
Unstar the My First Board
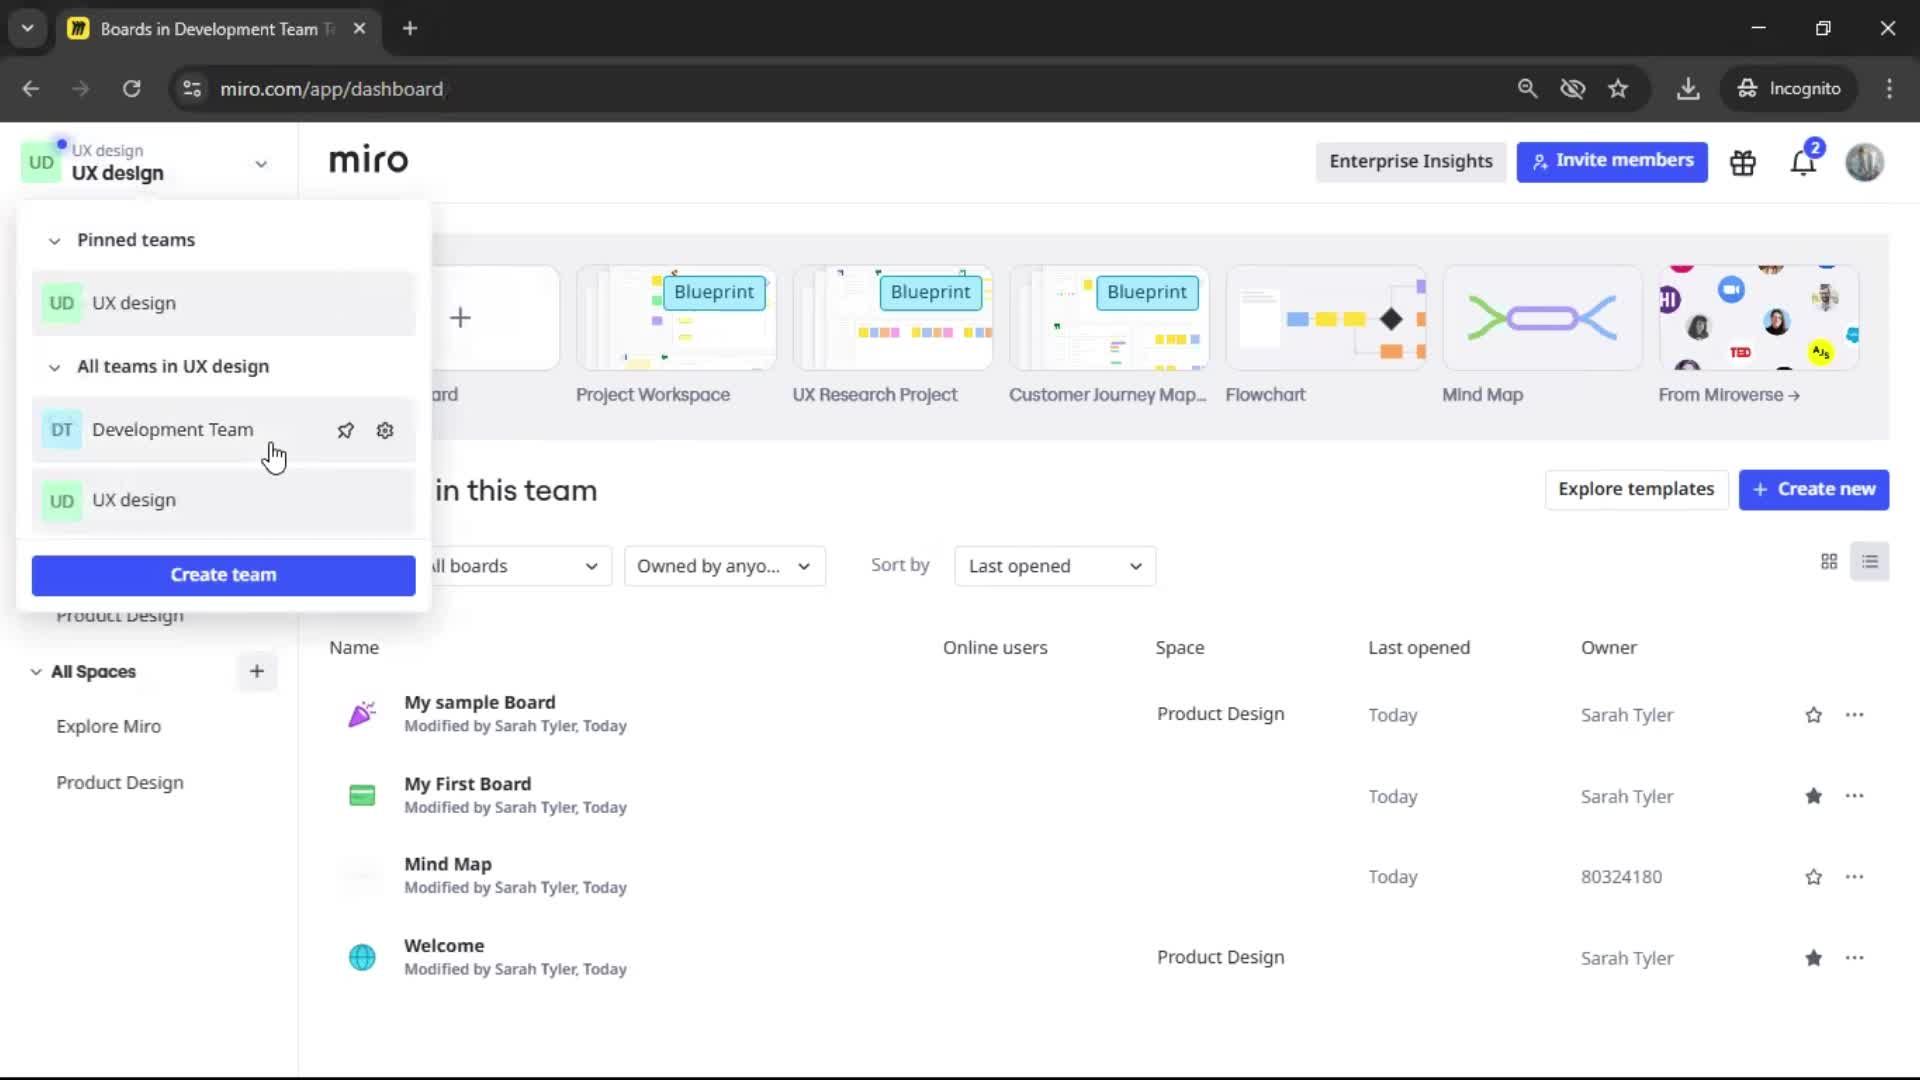tap(1814, 796)
